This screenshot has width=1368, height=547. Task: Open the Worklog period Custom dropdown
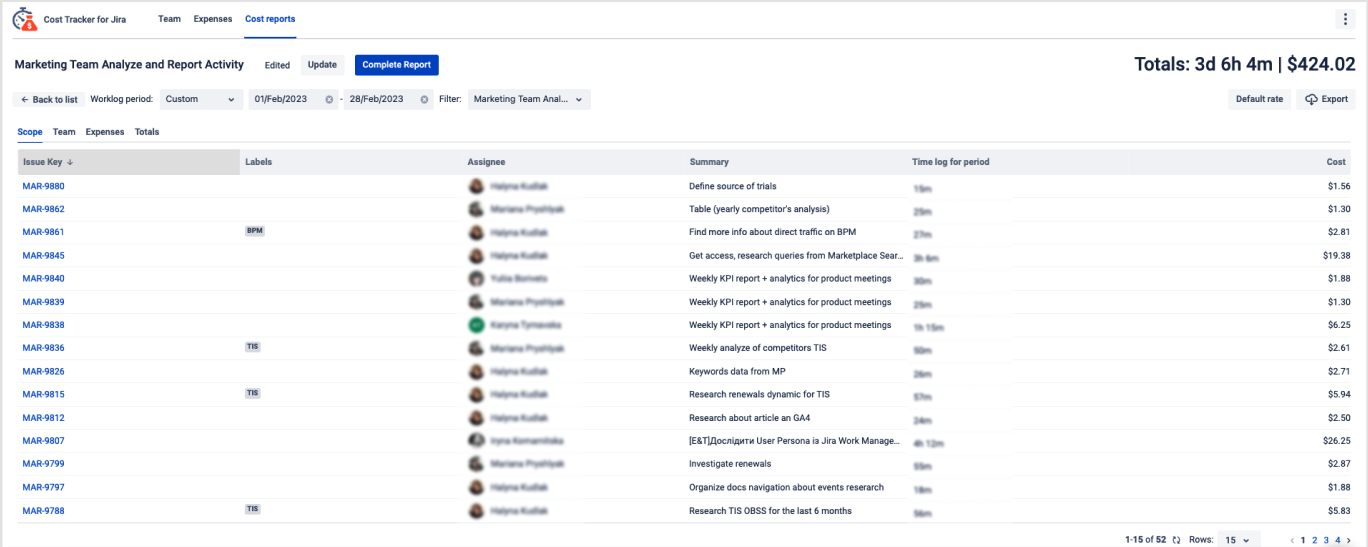click(x=201, y=100)
